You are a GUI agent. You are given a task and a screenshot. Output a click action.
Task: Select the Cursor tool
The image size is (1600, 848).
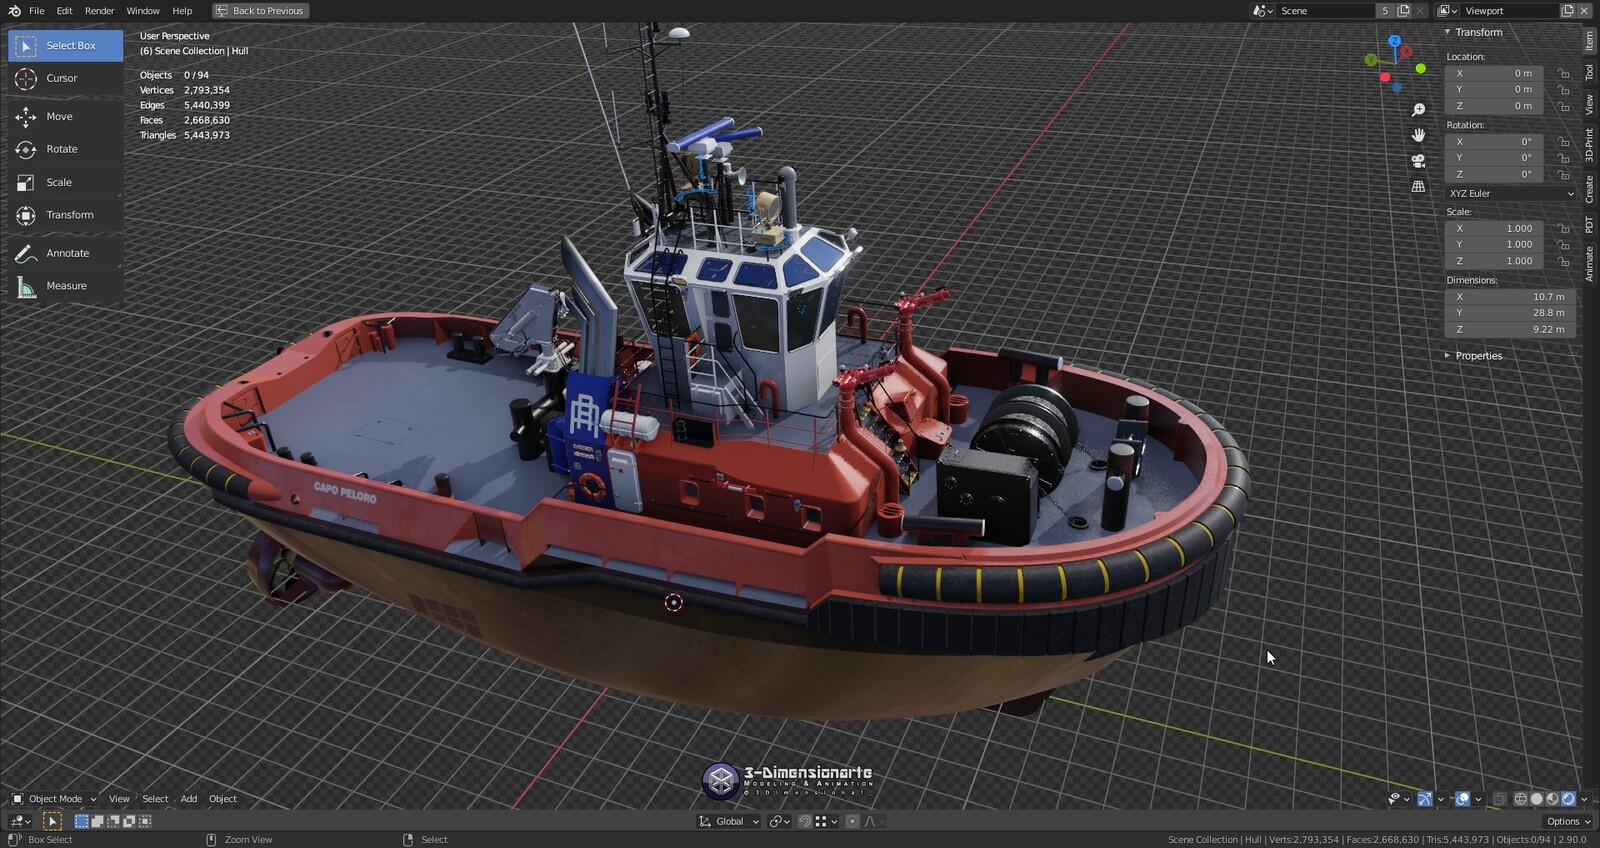pyautogui.click(x=66, y=78)
